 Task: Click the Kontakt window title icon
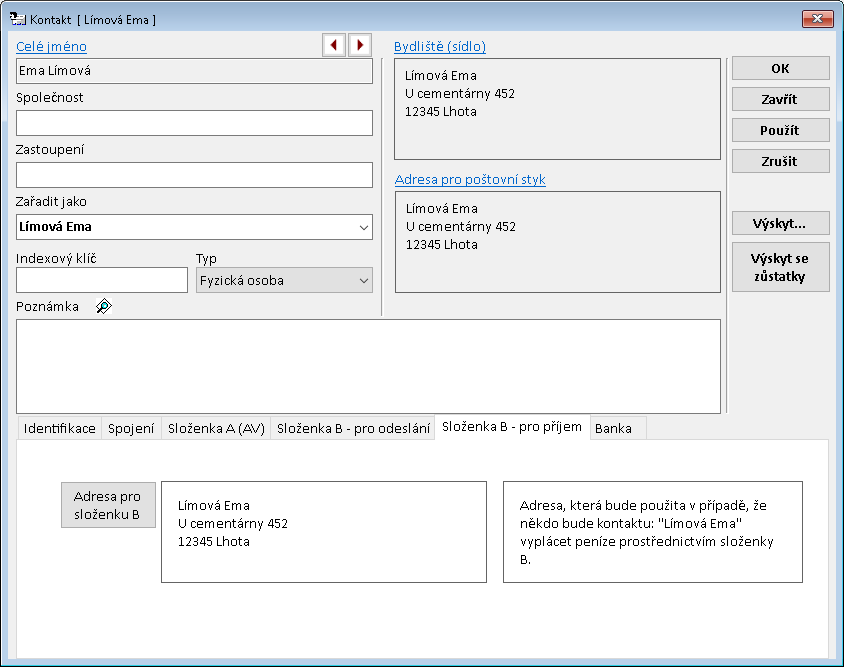click(x=16, y=19)
